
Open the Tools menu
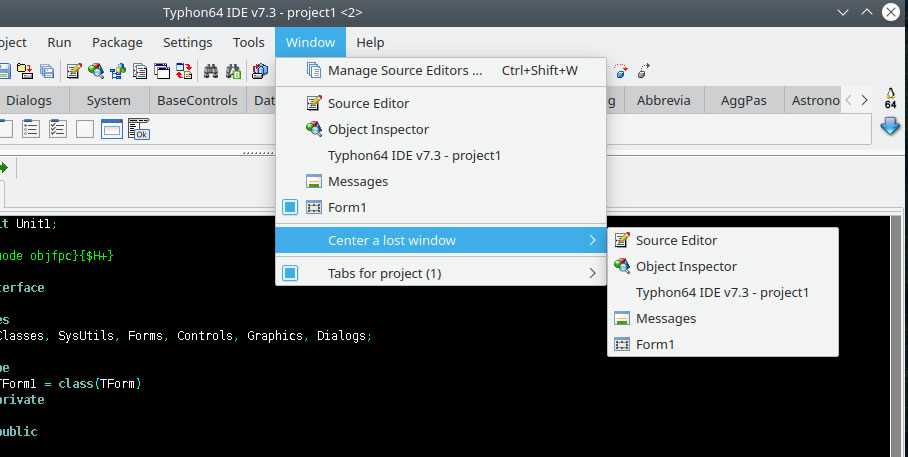[249, 42]
